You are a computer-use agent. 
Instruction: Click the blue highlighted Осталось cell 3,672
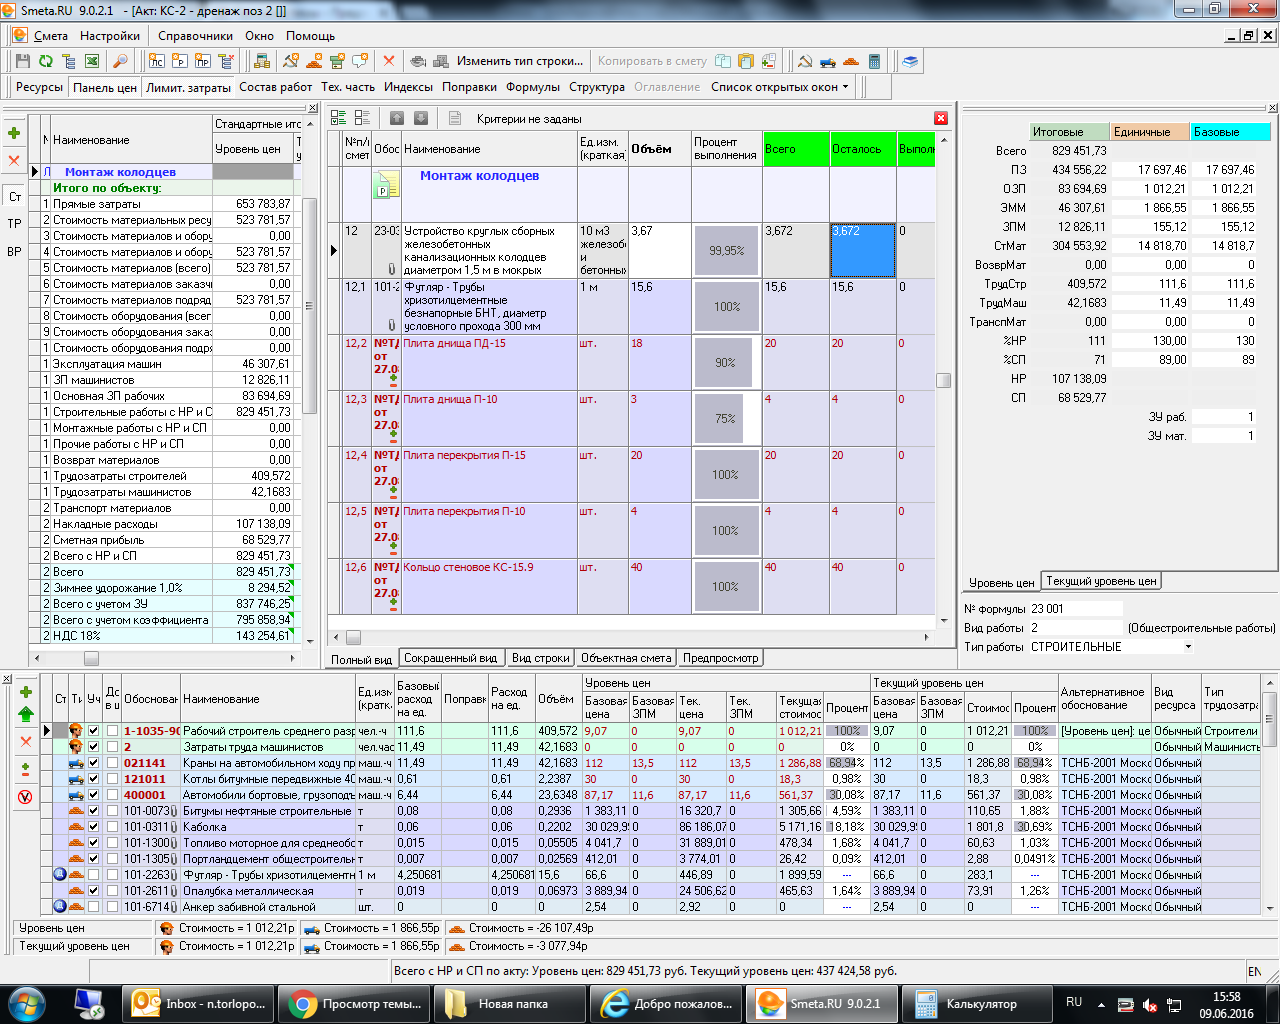(863, 251)
